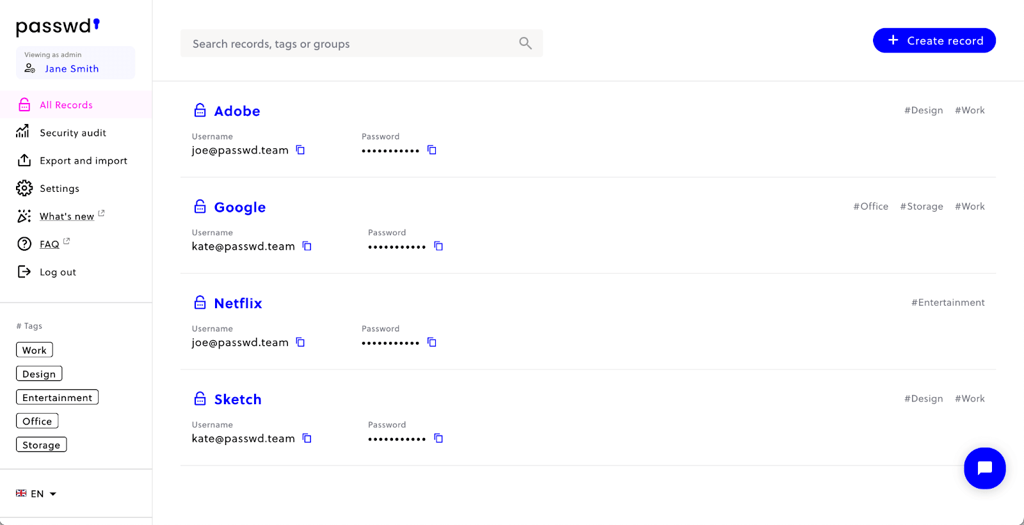Click the Create record button
This screenshot has height=525, width=1024.
tap(934, 40)
